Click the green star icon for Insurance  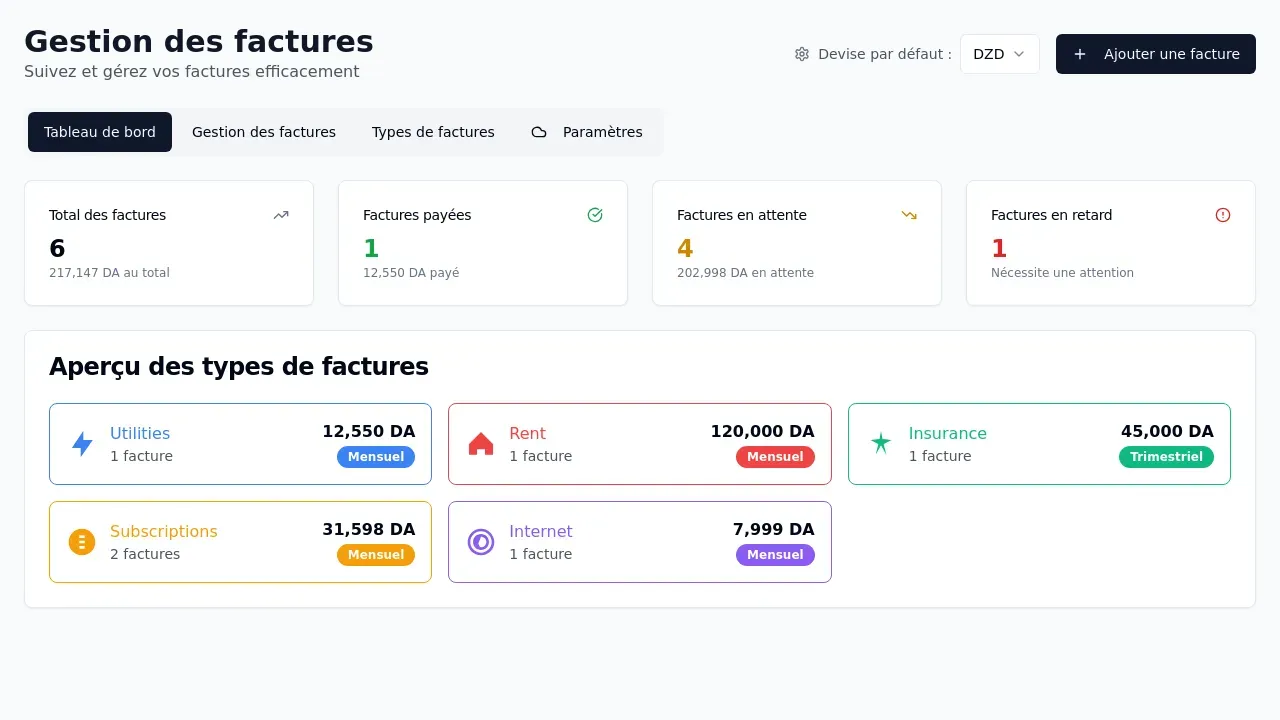click(880, 443)
